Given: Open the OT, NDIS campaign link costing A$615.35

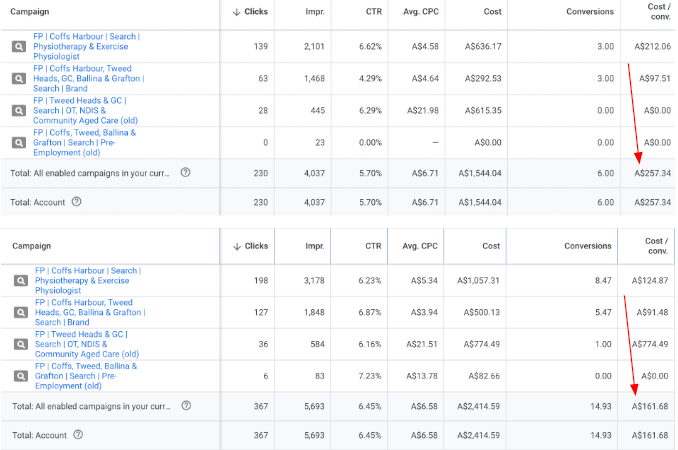Looking at the screenshot, I should click(81, 110).
